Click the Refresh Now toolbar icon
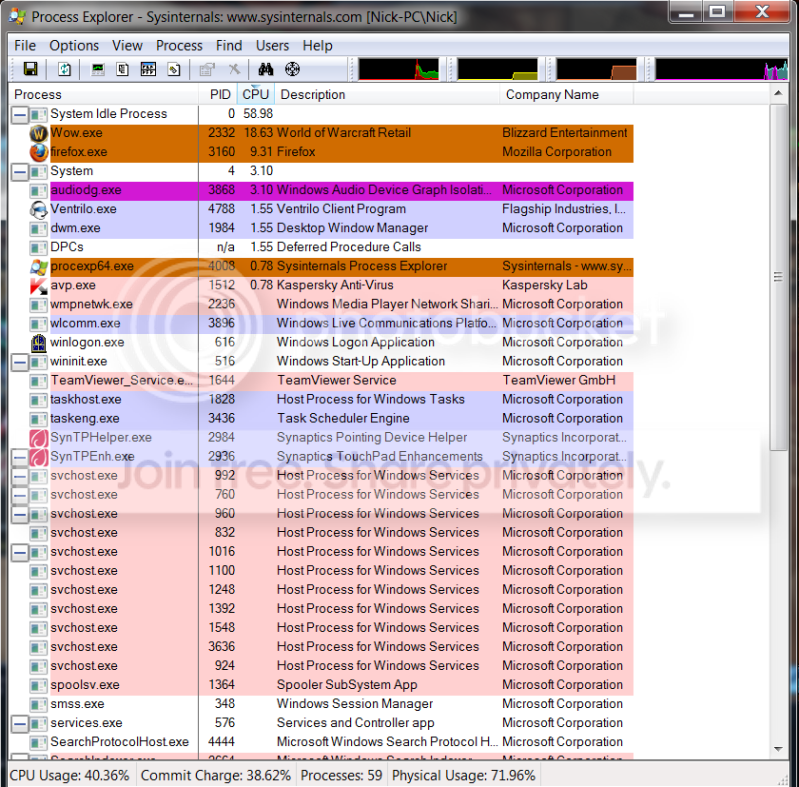The image size is (799, 787). point(64,69)
